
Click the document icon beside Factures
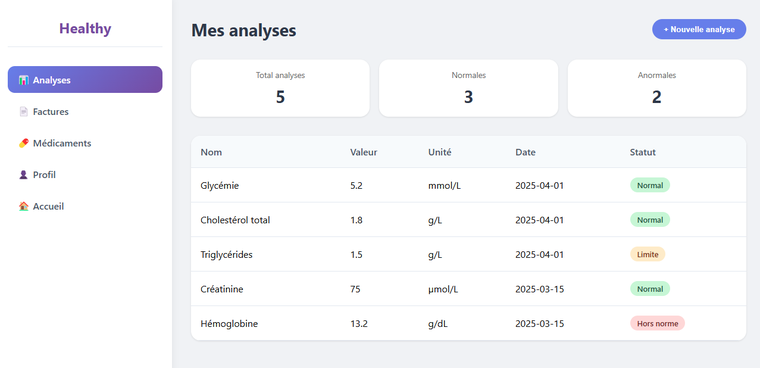click(23, 112)
